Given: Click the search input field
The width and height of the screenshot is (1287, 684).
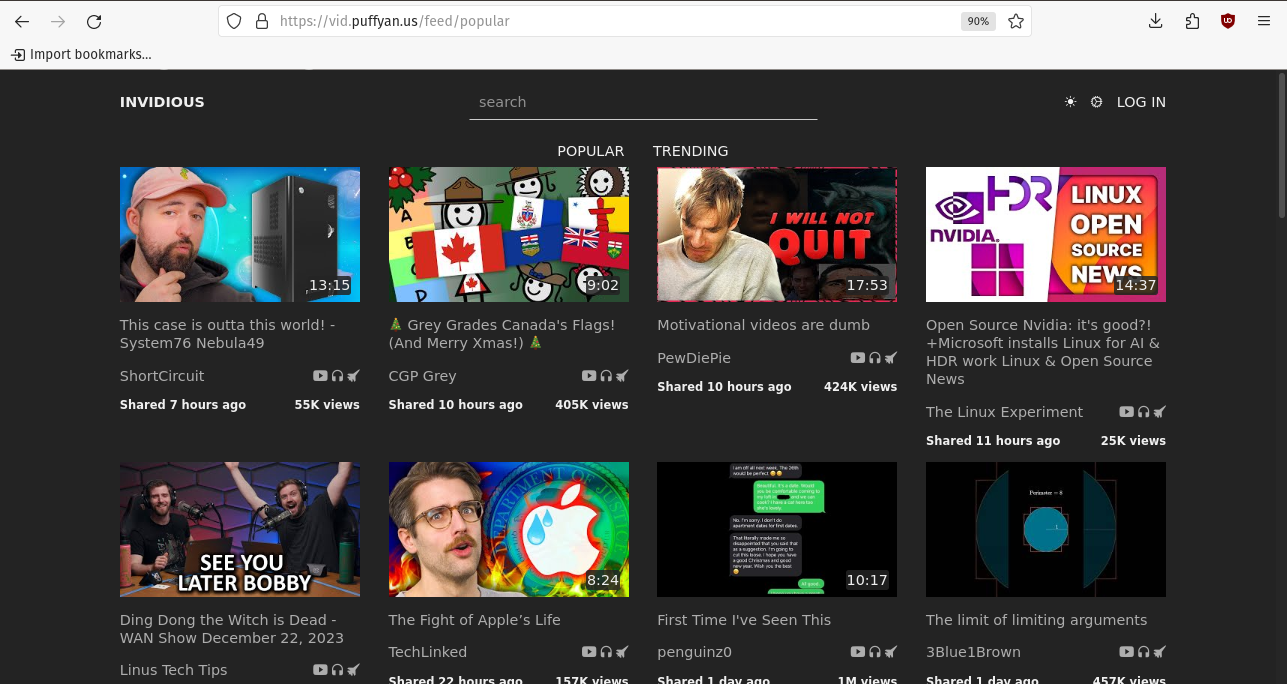Looking at the screenshot, I should (643, 102).
